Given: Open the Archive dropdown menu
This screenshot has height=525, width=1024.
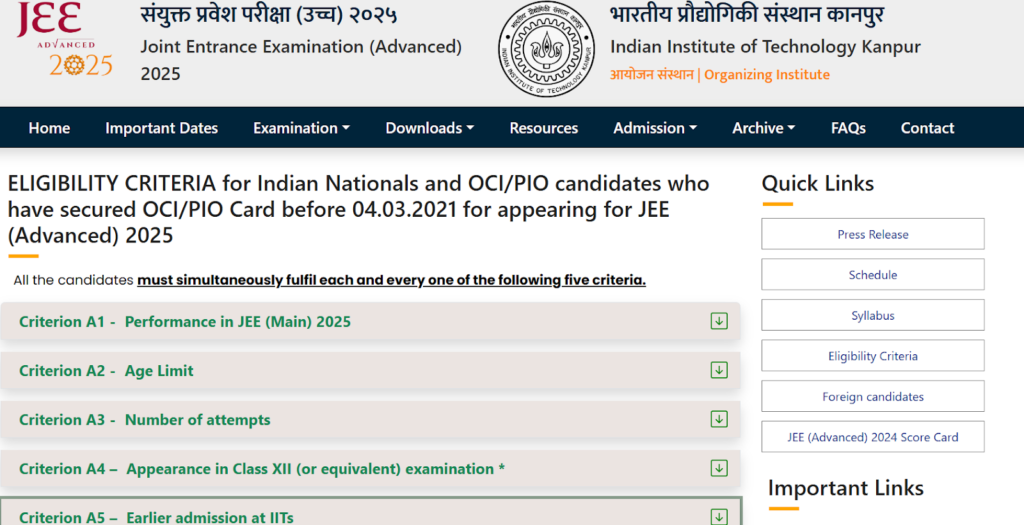Looking at the screenshot, I should 763,128.
